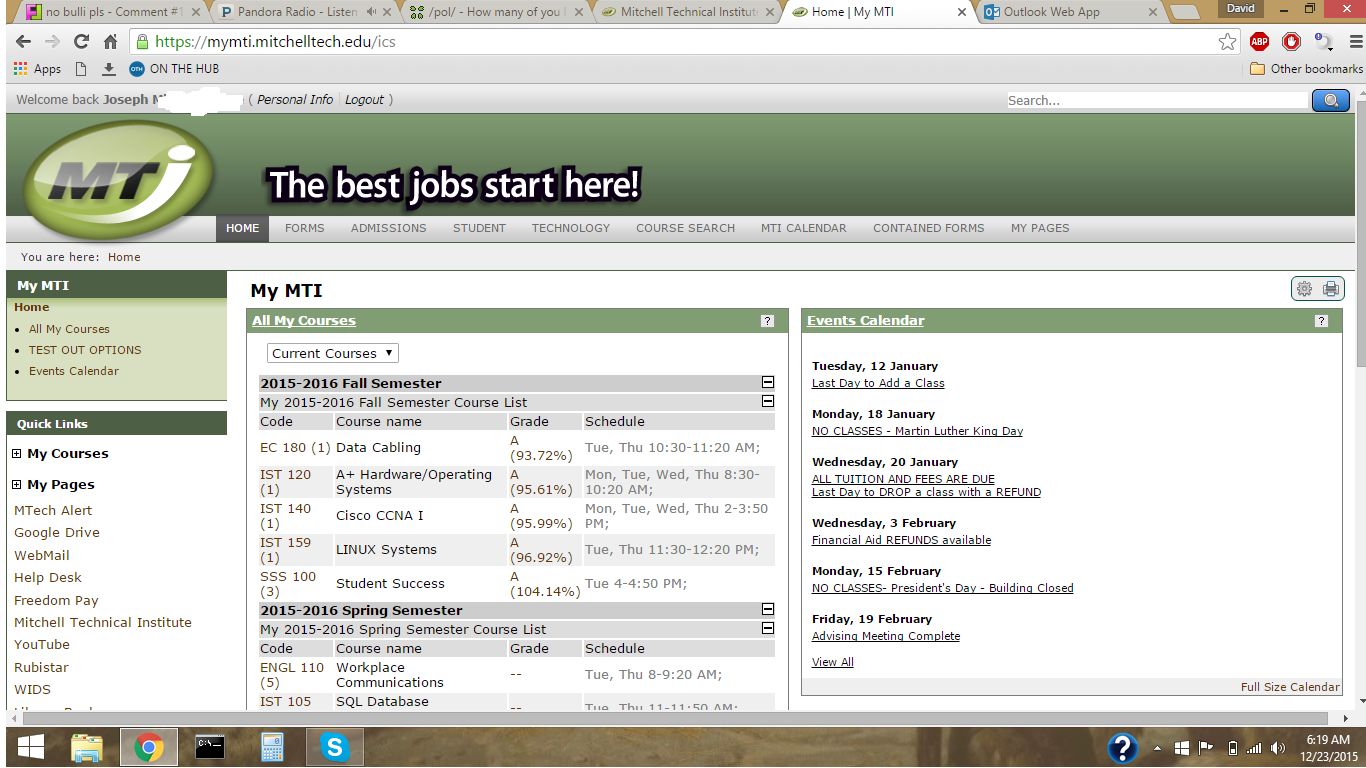Image resolution: width=1366 pixels, height=768 pixels.
Task: Open Skype from the taskbar
Action: [x=335, y=747]
